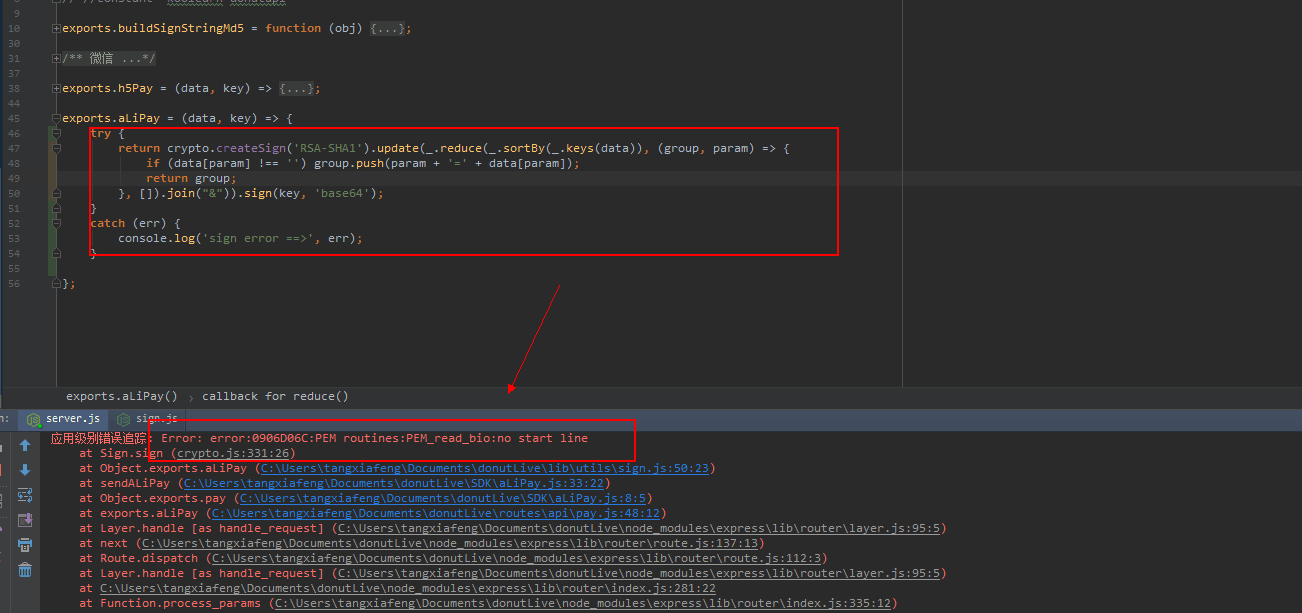Click the 'sign error ==>' string
Viewport: 1302px width, 613px height.
click(258, 238)
